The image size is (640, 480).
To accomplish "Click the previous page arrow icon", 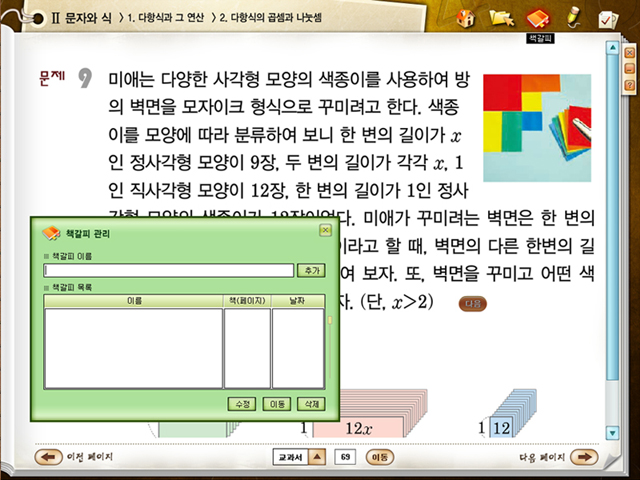I will 48,457.
